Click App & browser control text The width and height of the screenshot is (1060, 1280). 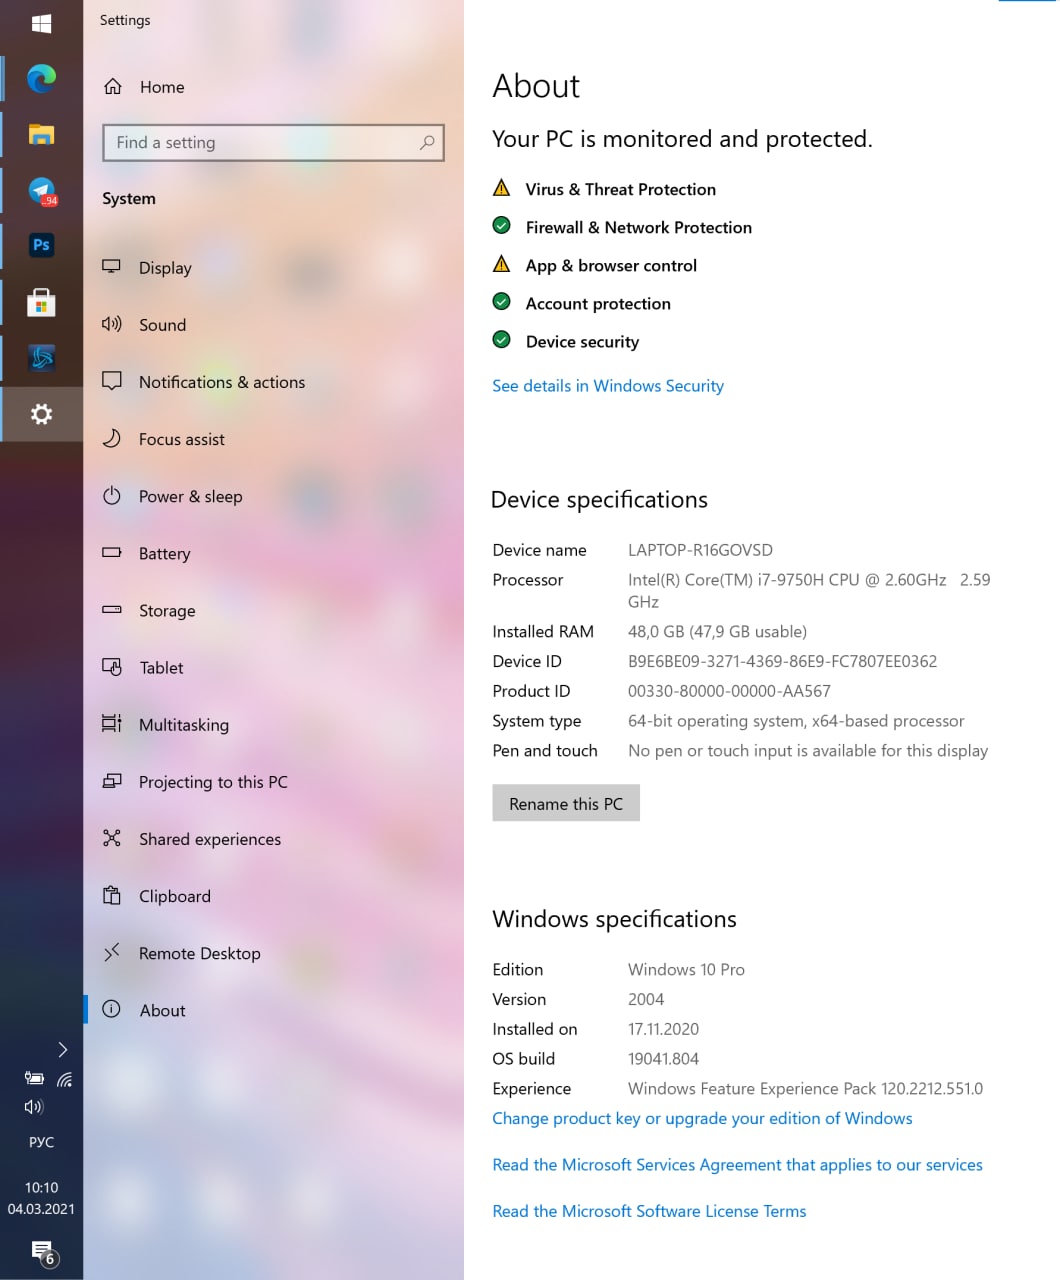pyautogui.click(x=611, y=265)
